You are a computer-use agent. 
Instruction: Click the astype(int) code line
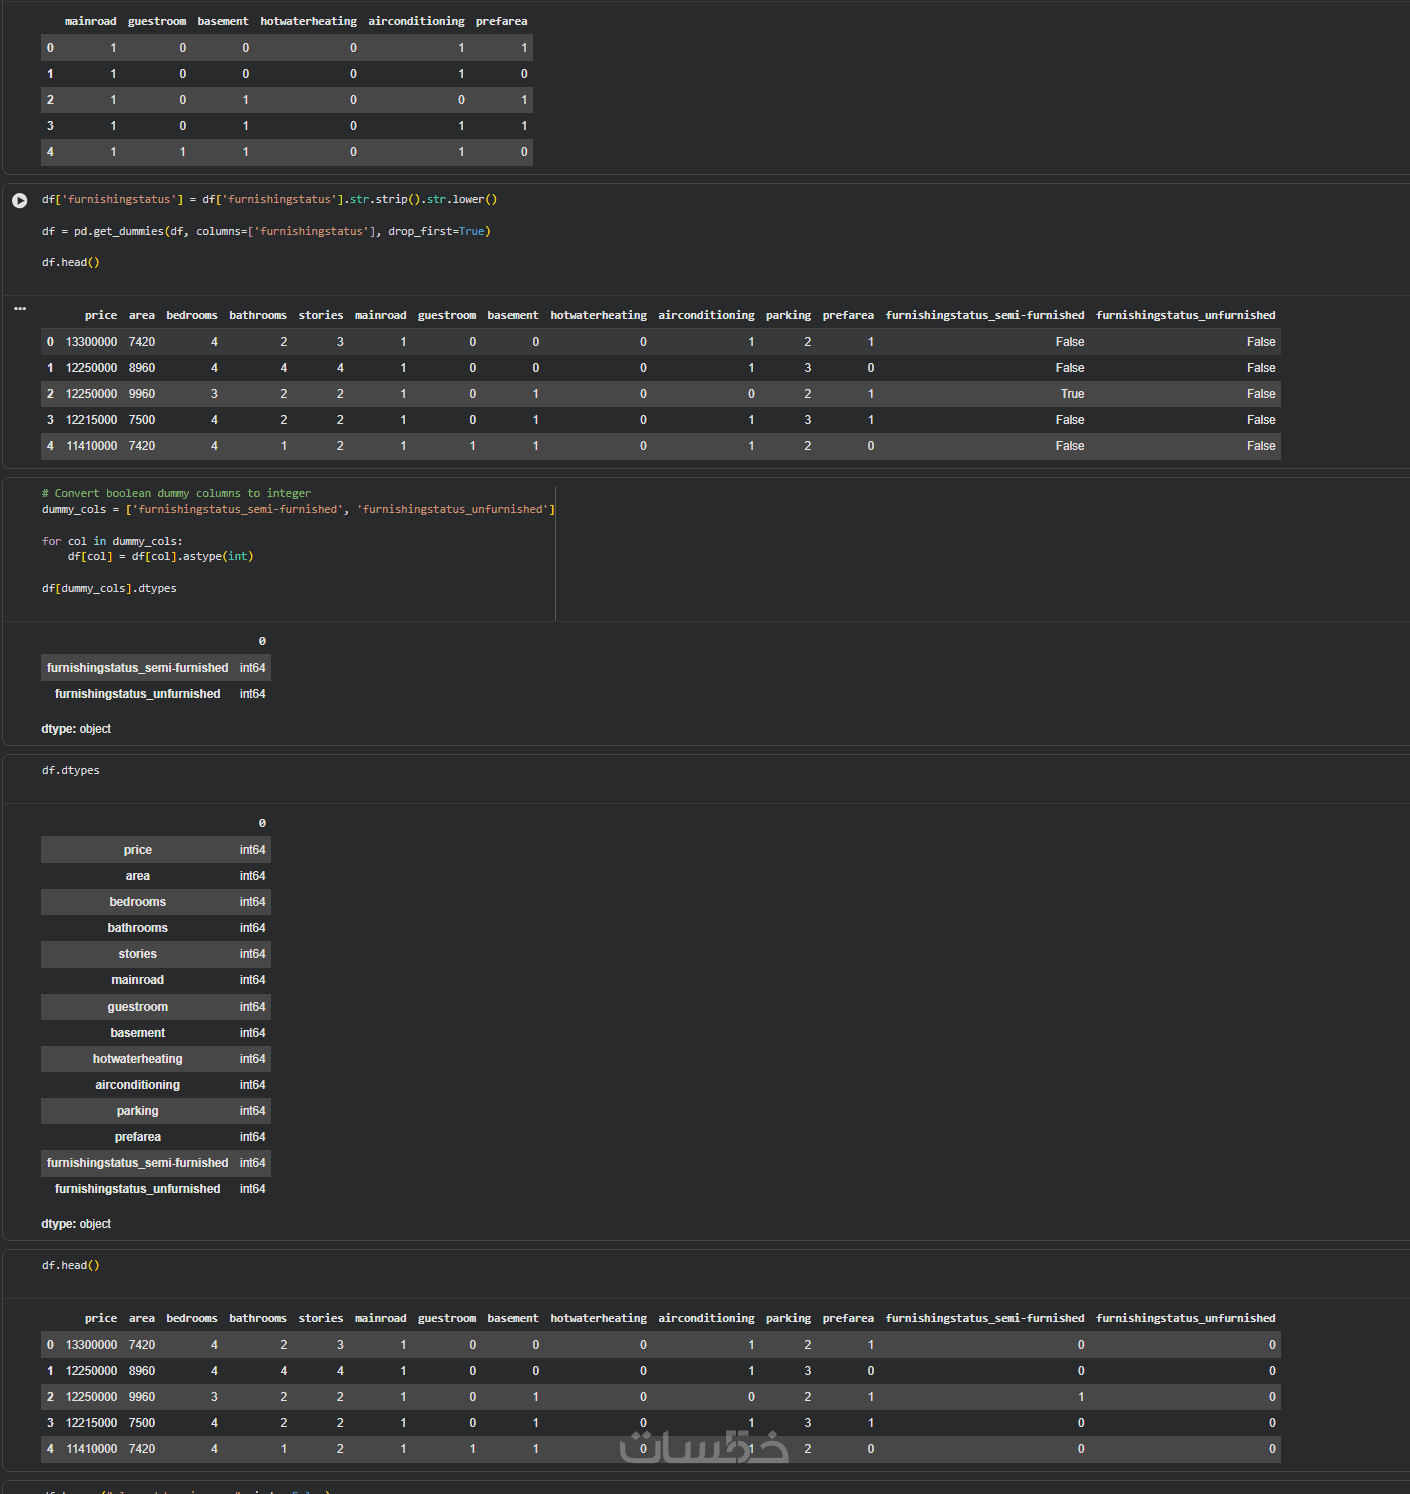coord(160,556)
